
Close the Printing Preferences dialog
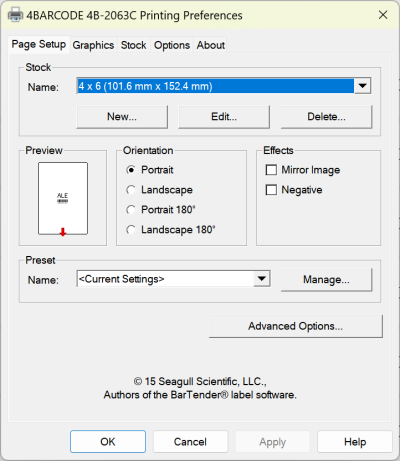pos(383,15)
